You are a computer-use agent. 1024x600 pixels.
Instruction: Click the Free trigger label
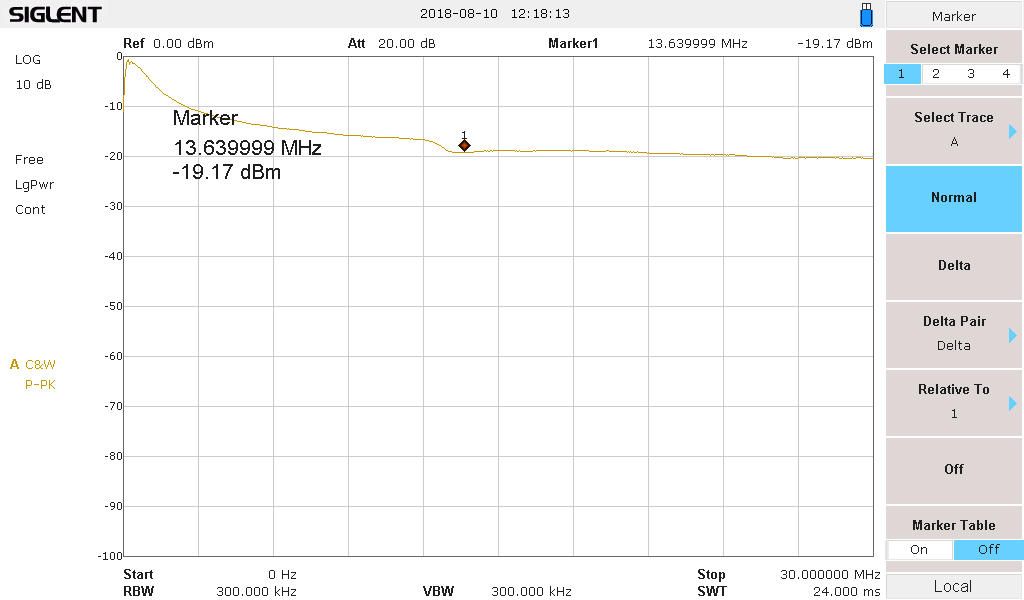[x=29, y=159]
